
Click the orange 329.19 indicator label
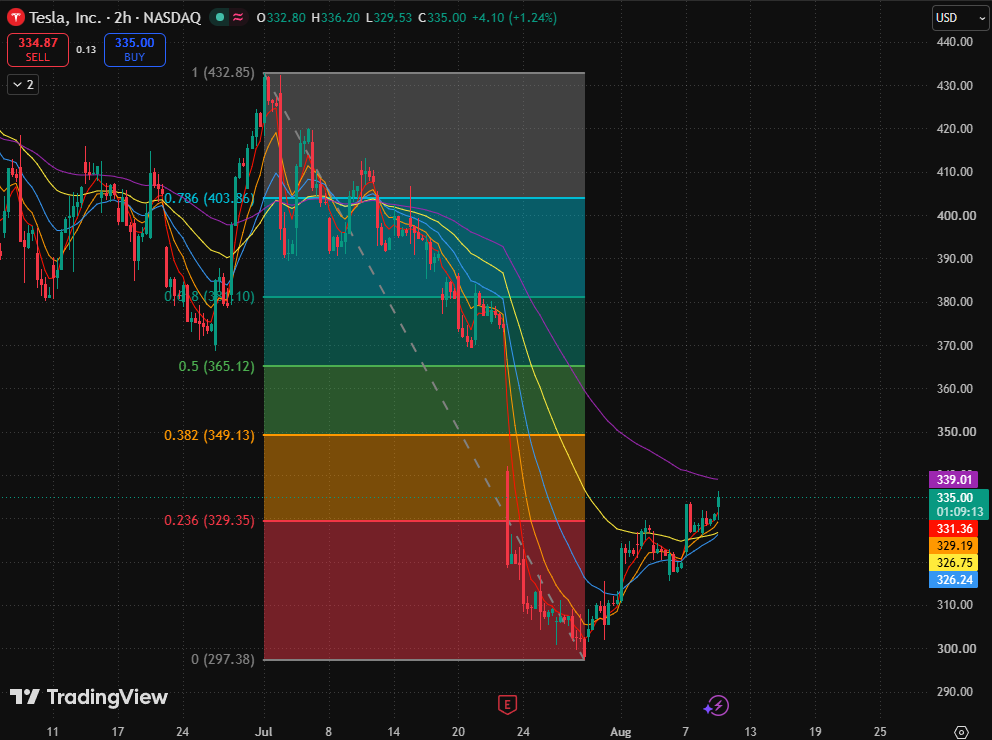click(x=953, y=545)
